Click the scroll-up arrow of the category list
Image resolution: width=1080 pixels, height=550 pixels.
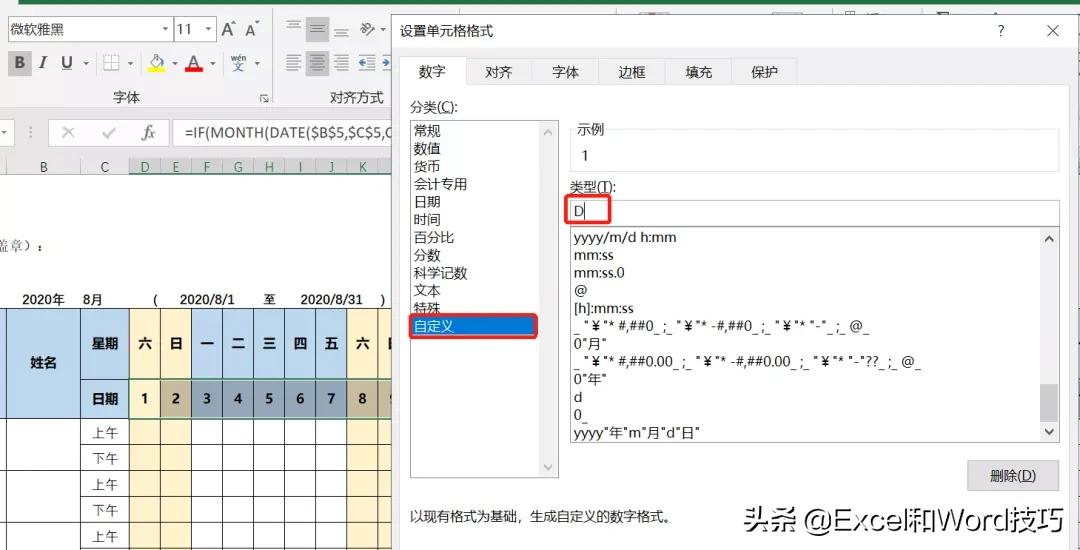point(548,132)
